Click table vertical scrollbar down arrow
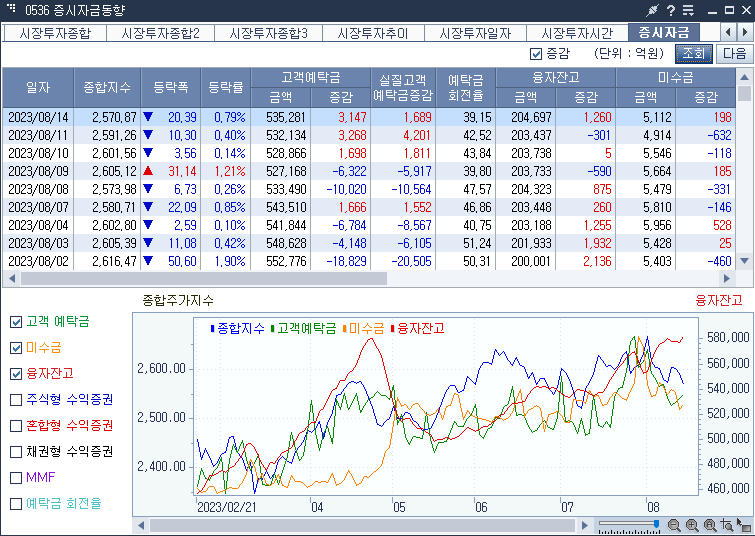The width and height of the screenshot is (755, 536). coord(744,261)
